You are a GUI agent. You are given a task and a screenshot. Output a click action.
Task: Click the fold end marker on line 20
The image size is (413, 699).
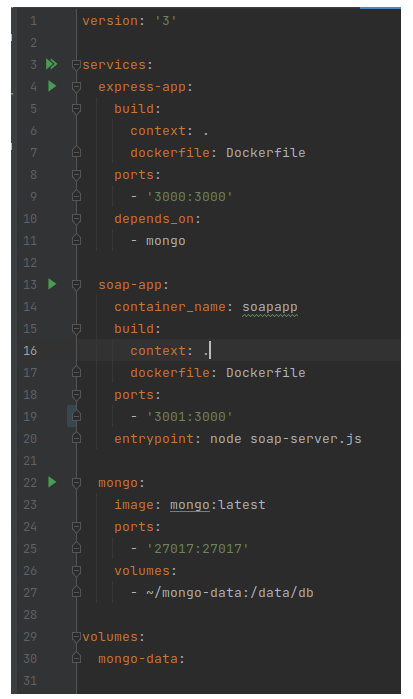[x=76, y=439]
